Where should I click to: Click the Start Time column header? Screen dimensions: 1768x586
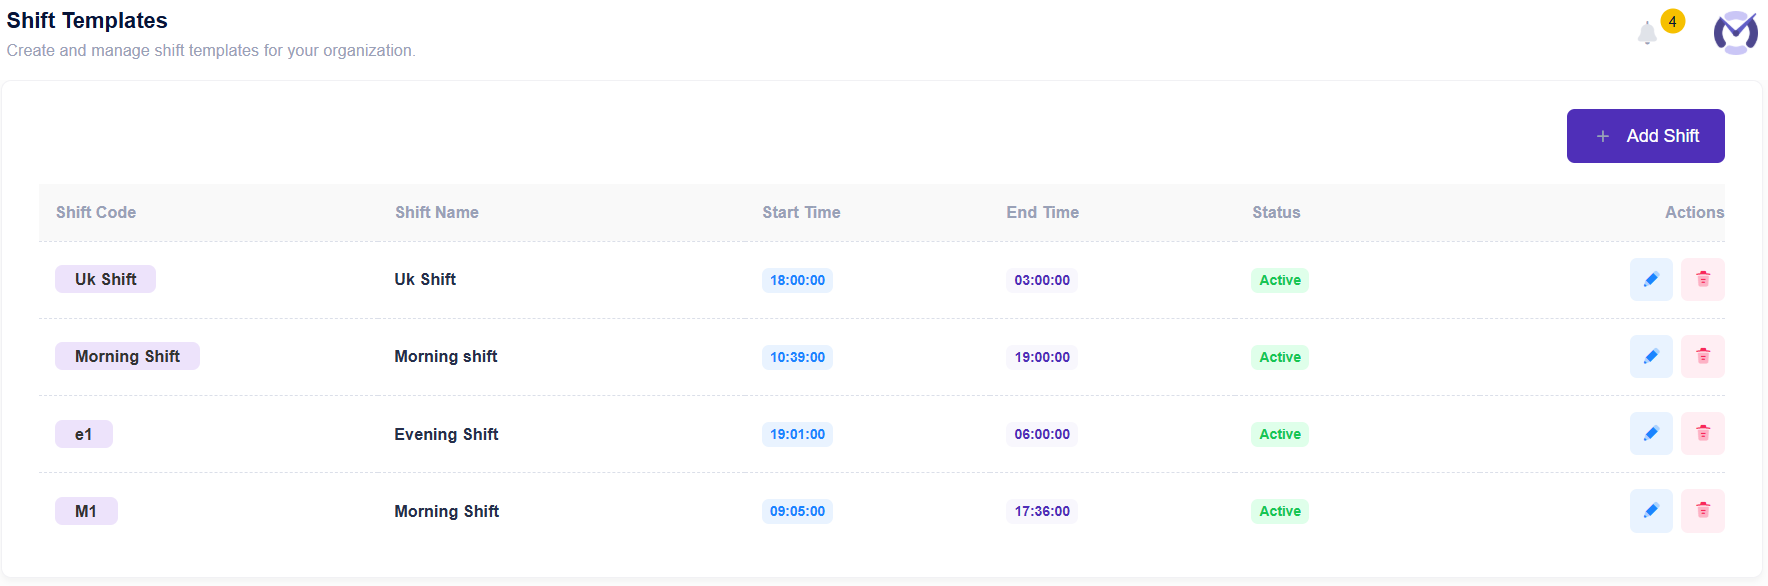click(x=801, y=212)
